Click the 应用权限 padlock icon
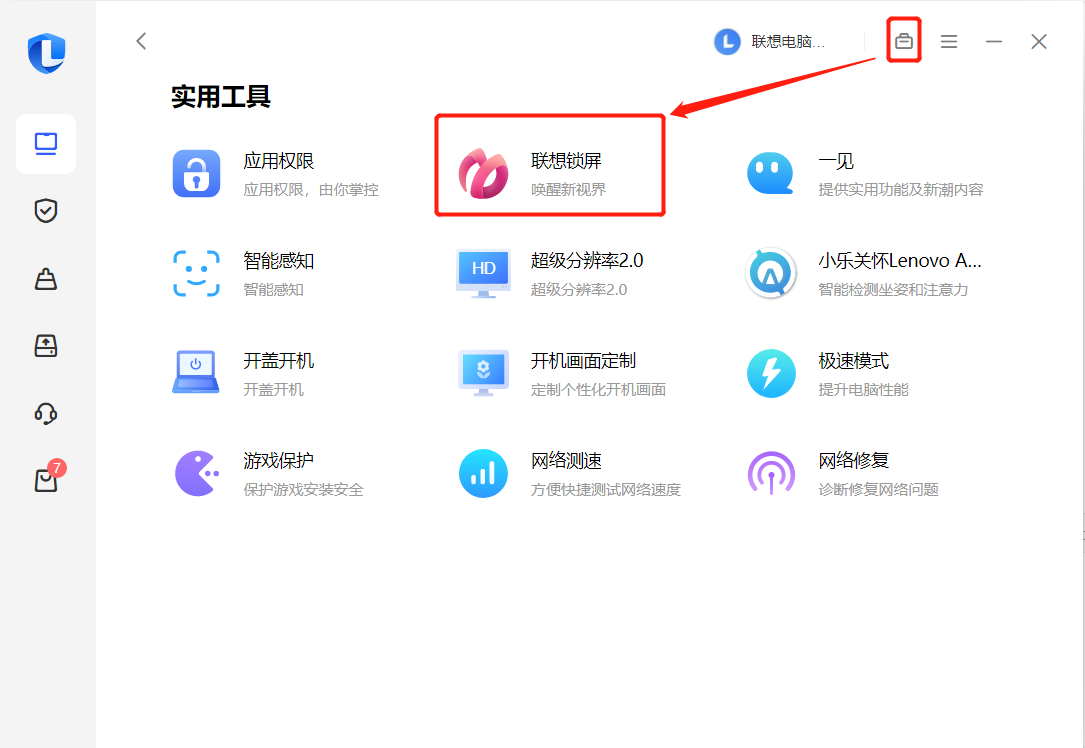 coord(197,174)
